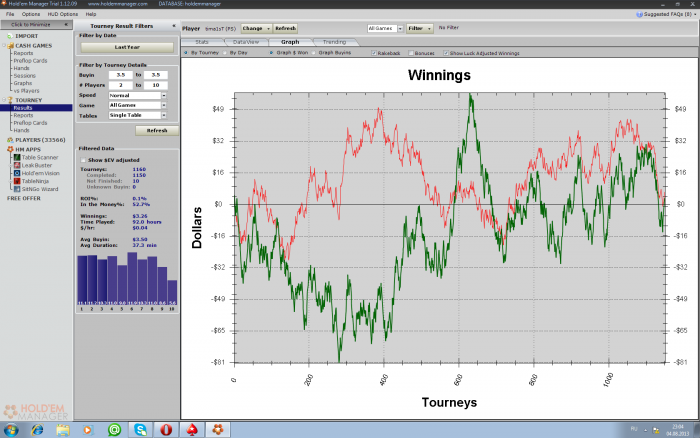Enable Show $EV adjusted checkbox
Viewport: 700px width, 438px height.
coord(83,160)
